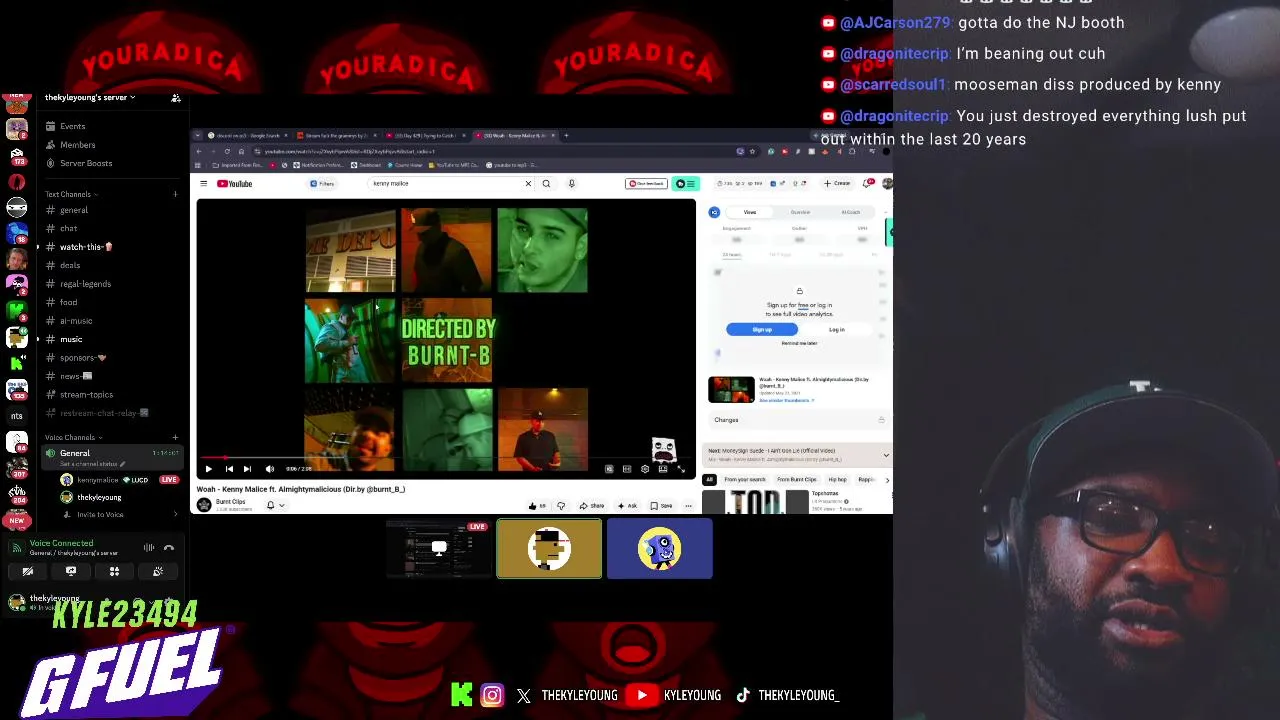Select the 'Hip hop' chip
1280x720 pixels.
(838, 480)
